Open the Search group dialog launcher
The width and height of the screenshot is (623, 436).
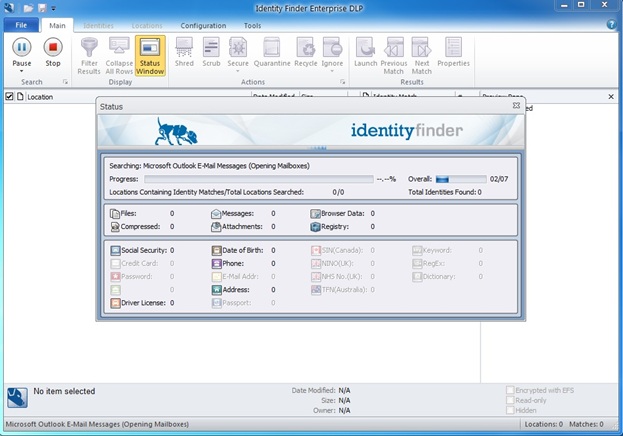click(x=65, y=82)
